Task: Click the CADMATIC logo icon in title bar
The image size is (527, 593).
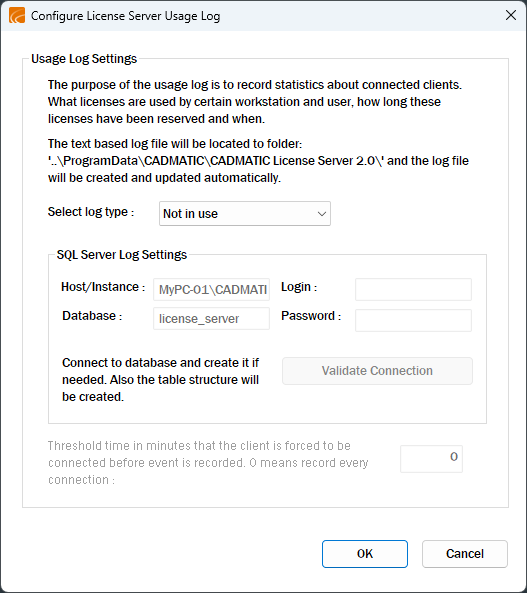Action: click(x=17, y=16)
